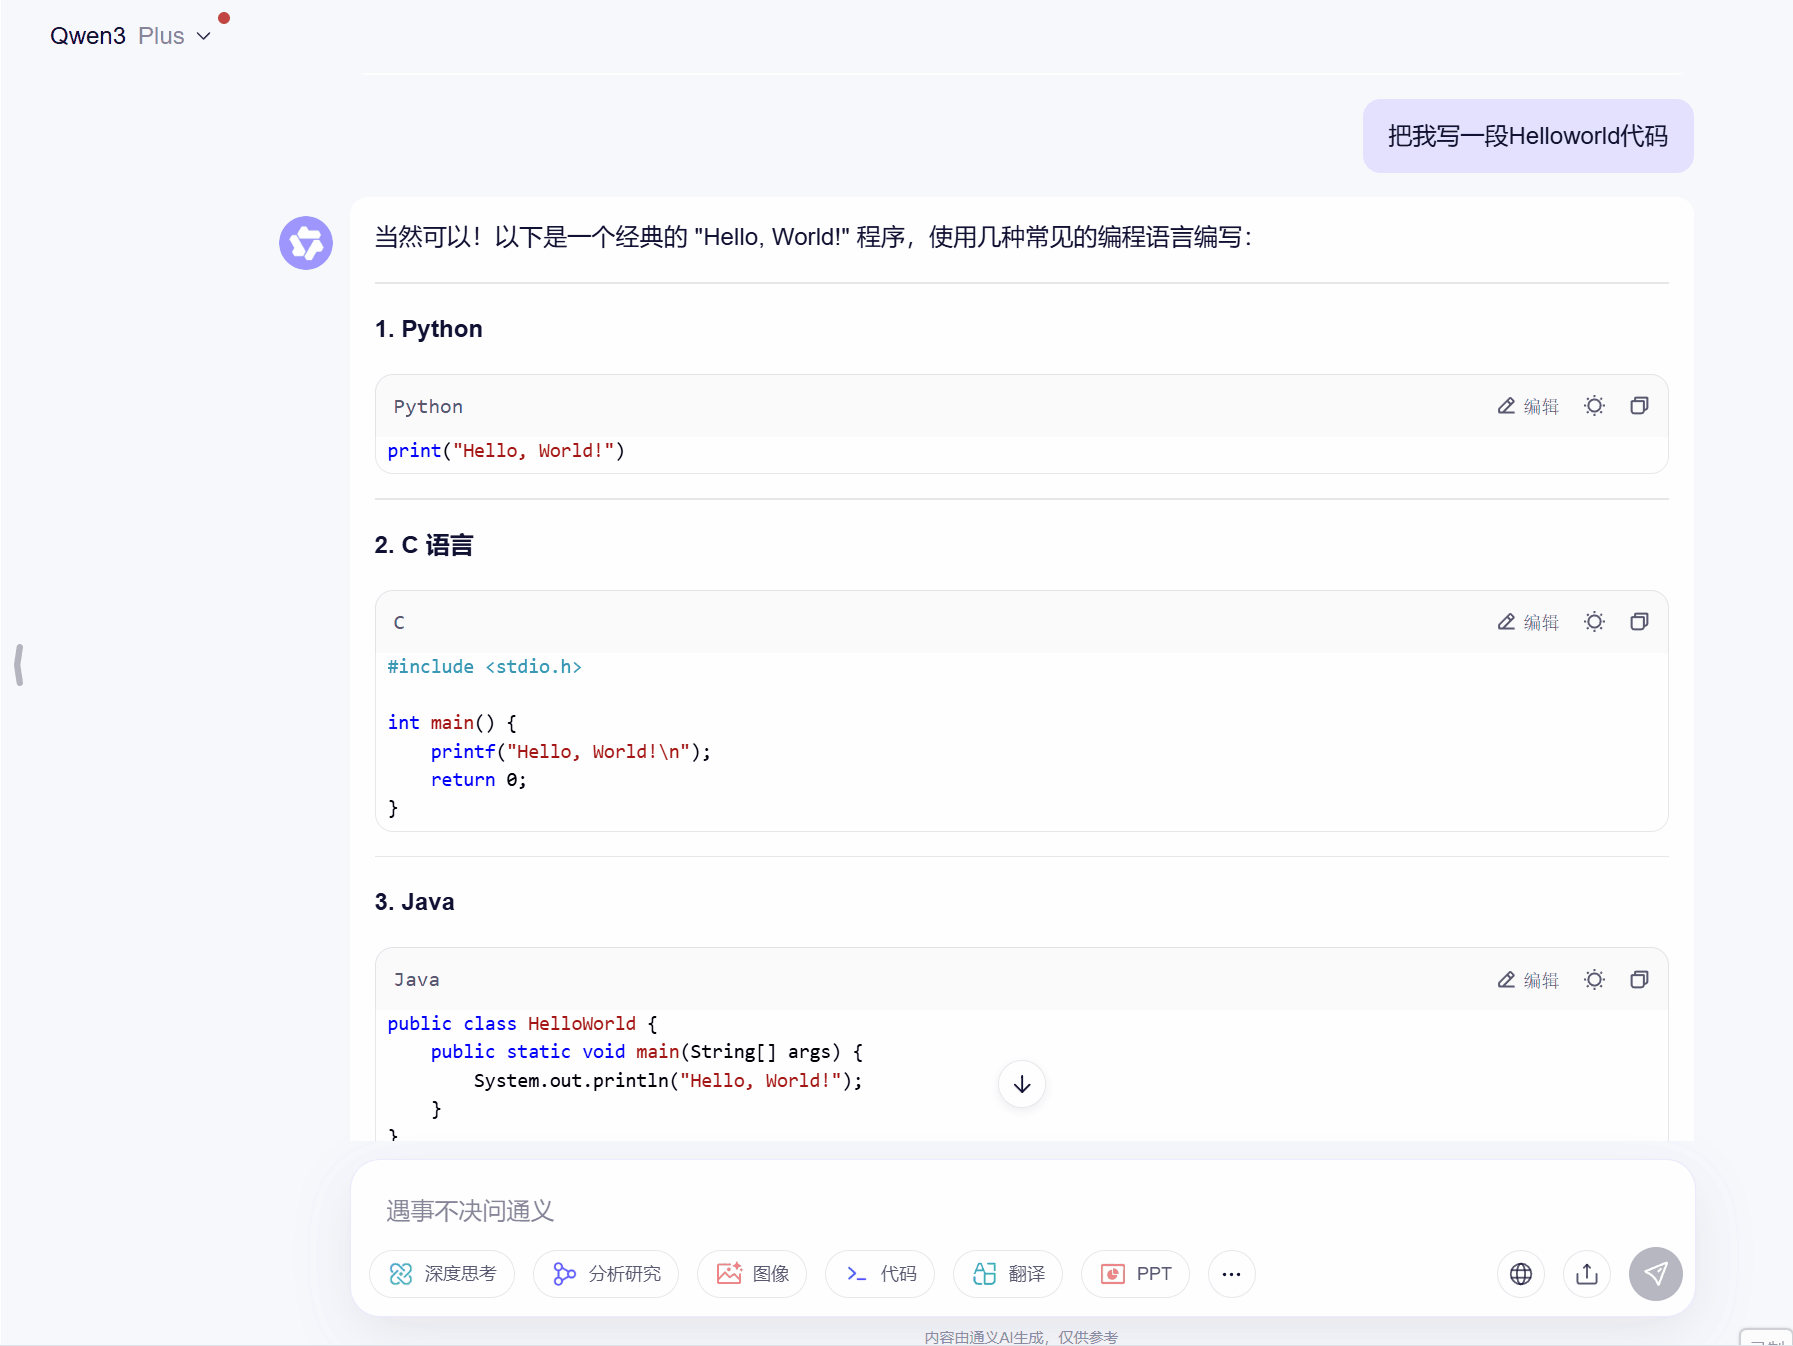
Task: Click the "int main() {" code line
Action: [x=452, y=723]
